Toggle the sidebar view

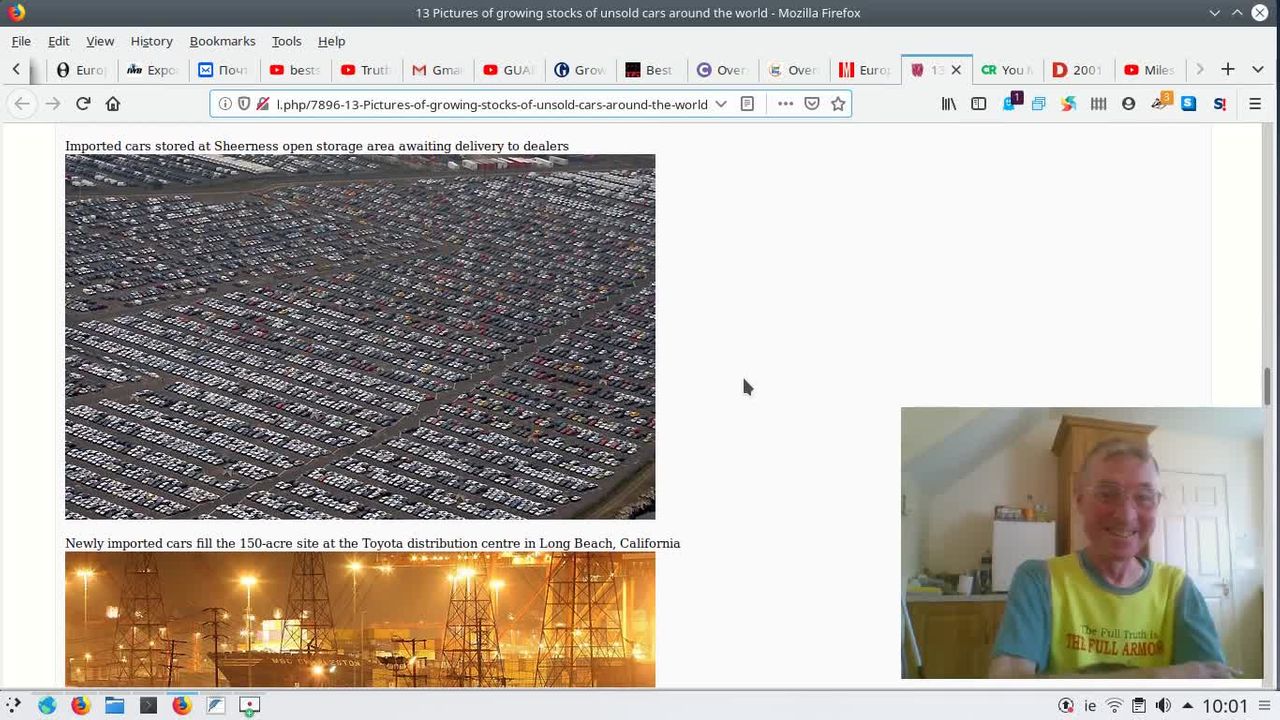click(979, 104)
